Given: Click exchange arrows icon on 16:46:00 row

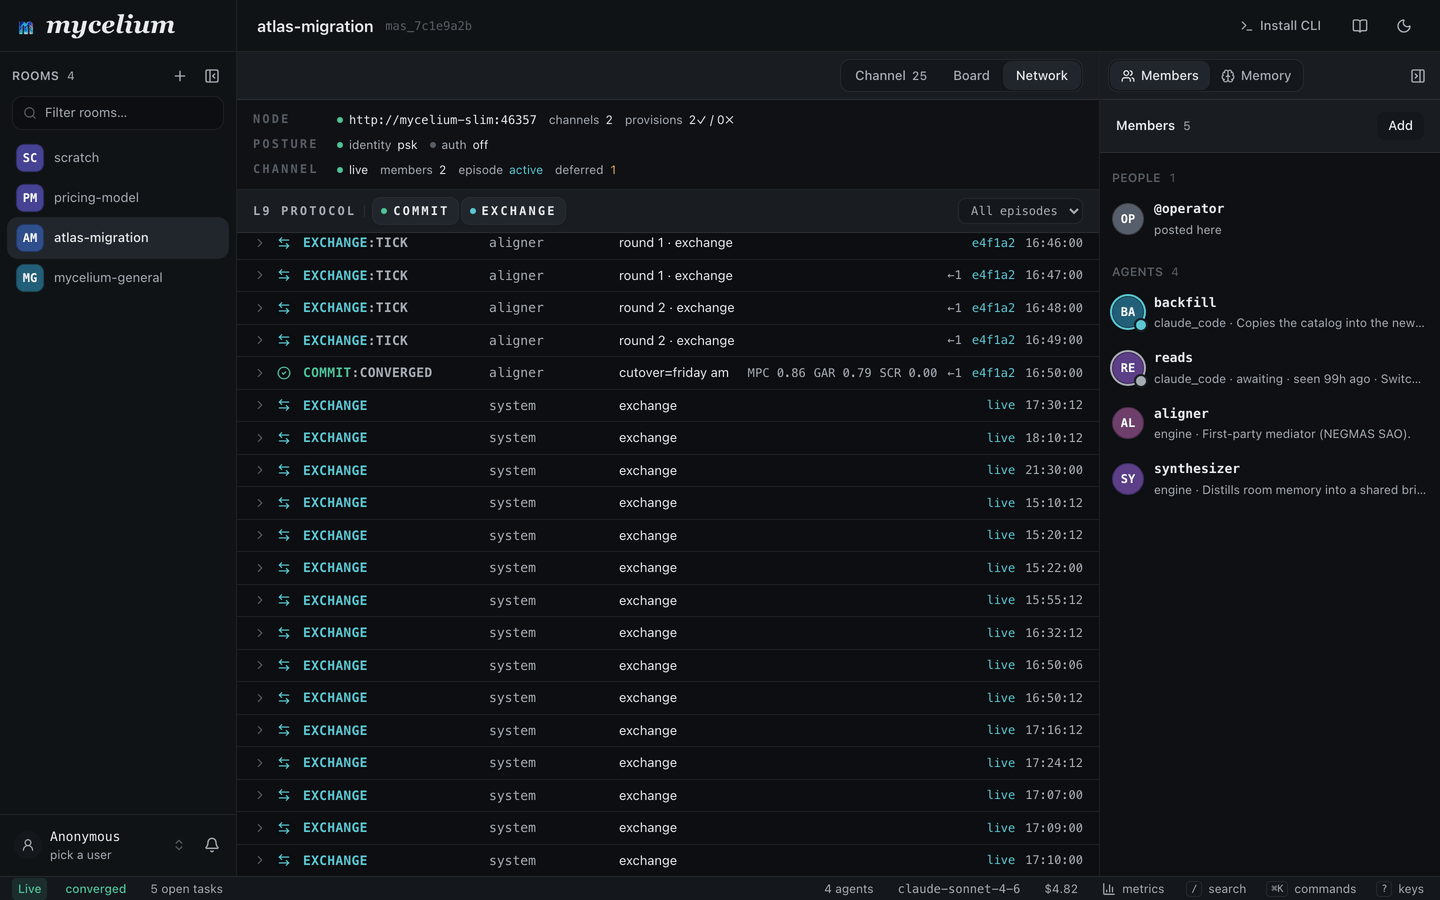Looking at the screenshot, I should 284,243.
